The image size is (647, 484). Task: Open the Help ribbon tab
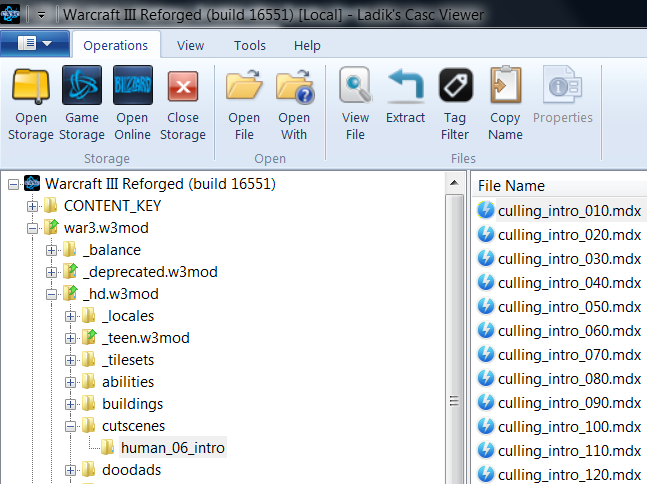307,45
